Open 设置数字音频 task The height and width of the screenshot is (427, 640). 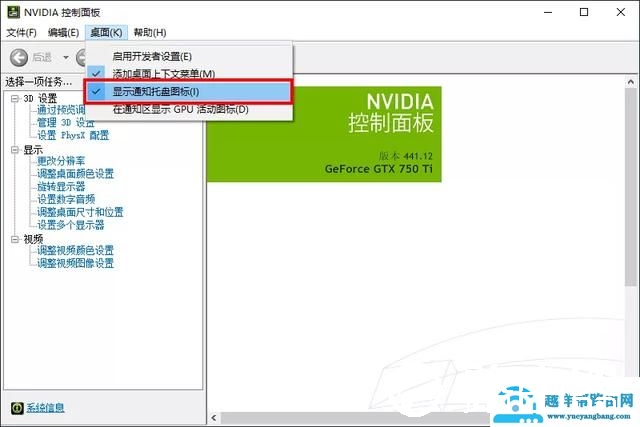[66, 199]
